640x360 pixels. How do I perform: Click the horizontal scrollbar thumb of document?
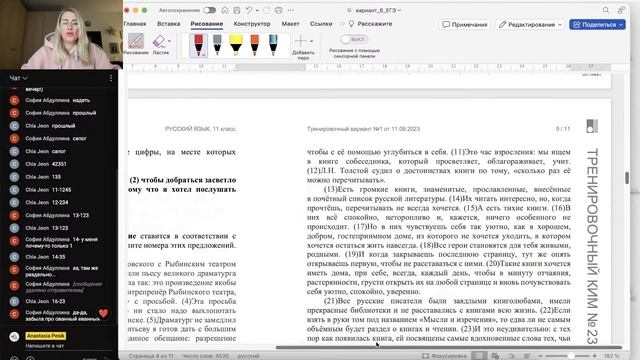449,347
